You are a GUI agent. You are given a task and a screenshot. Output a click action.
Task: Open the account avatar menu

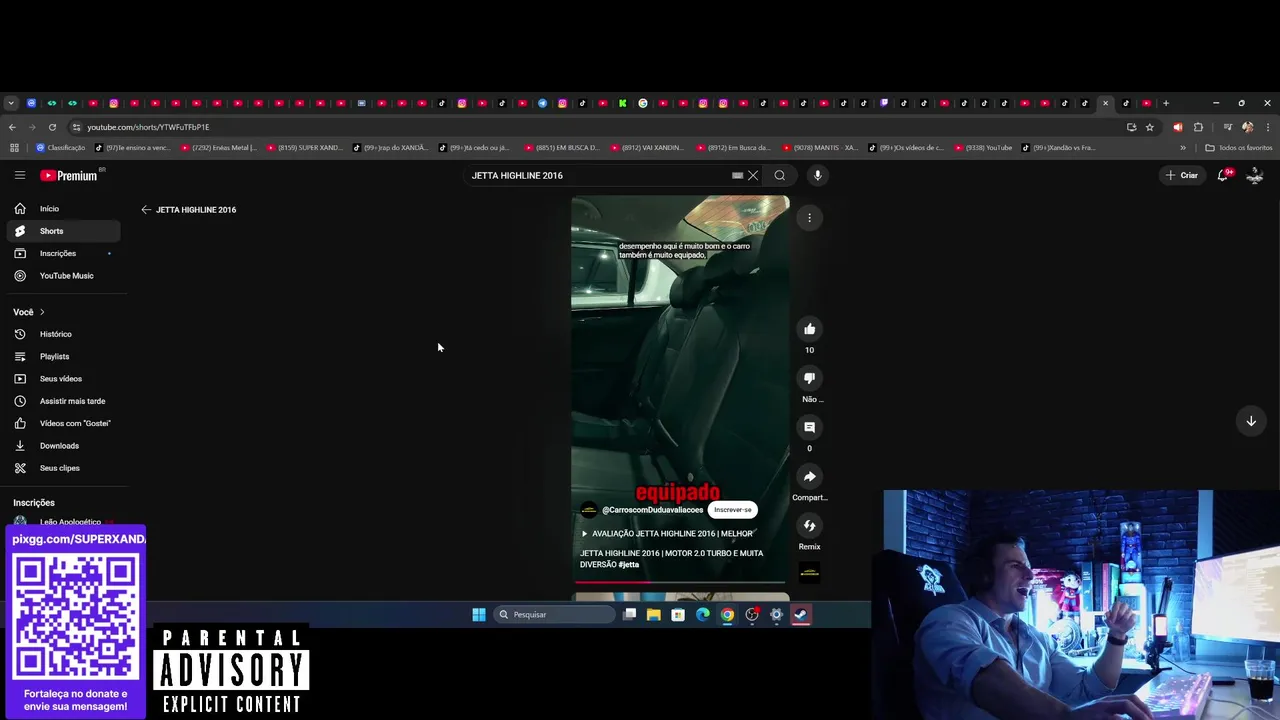[x=1255, y=175]
